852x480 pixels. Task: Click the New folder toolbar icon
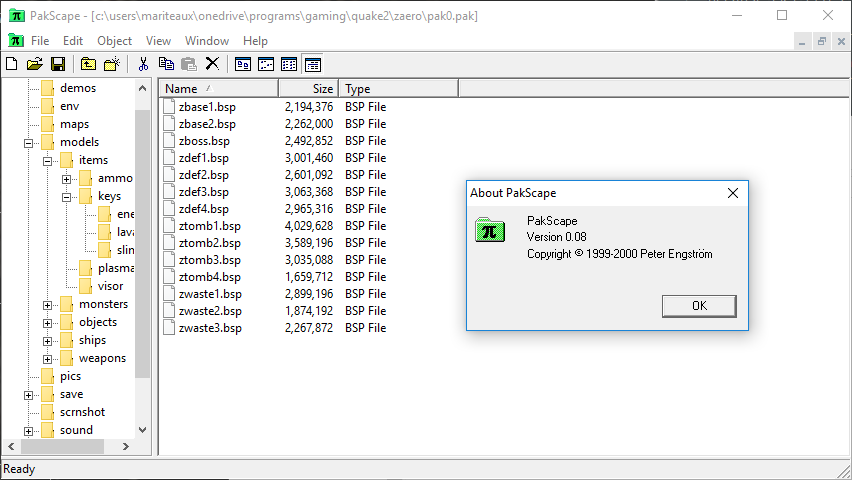click(x=112, y=64)
